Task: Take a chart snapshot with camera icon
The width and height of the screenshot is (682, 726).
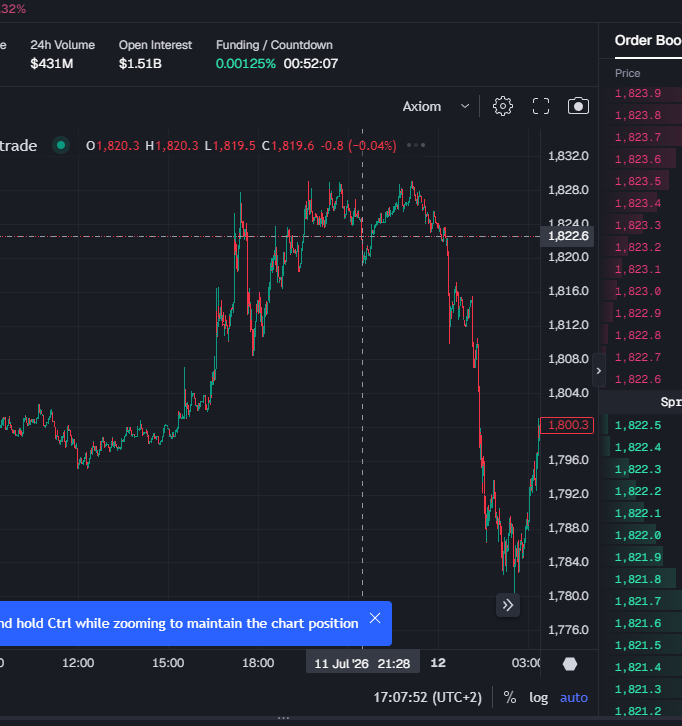Action: coord(578,106)
